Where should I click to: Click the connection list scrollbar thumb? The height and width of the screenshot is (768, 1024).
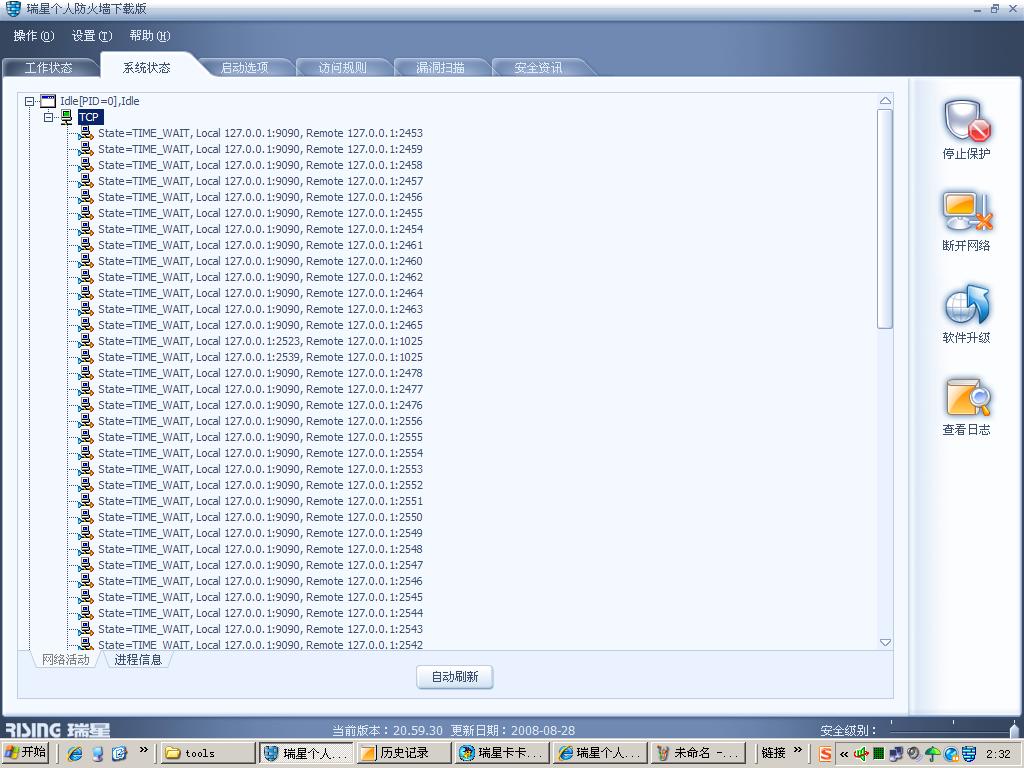885,219
